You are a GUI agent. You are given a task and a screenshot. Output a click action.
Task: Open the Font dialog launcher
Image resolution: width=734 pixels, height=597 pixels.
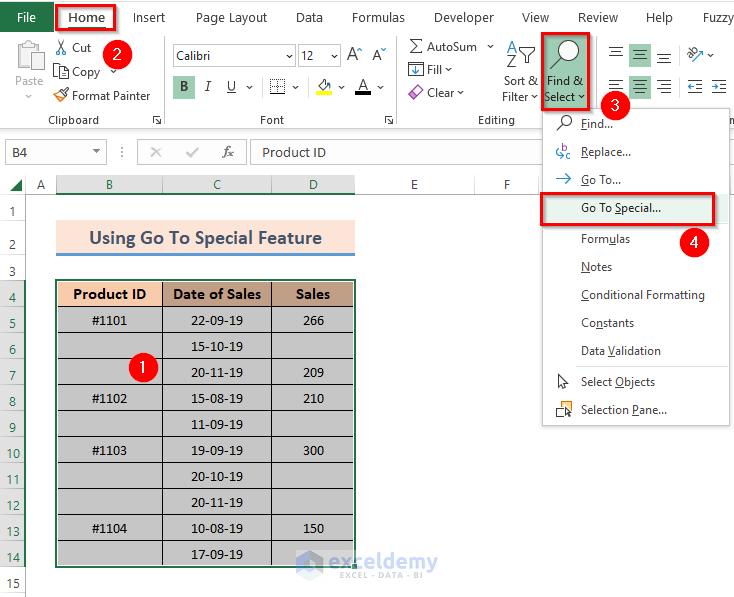[x=389, y=120]
